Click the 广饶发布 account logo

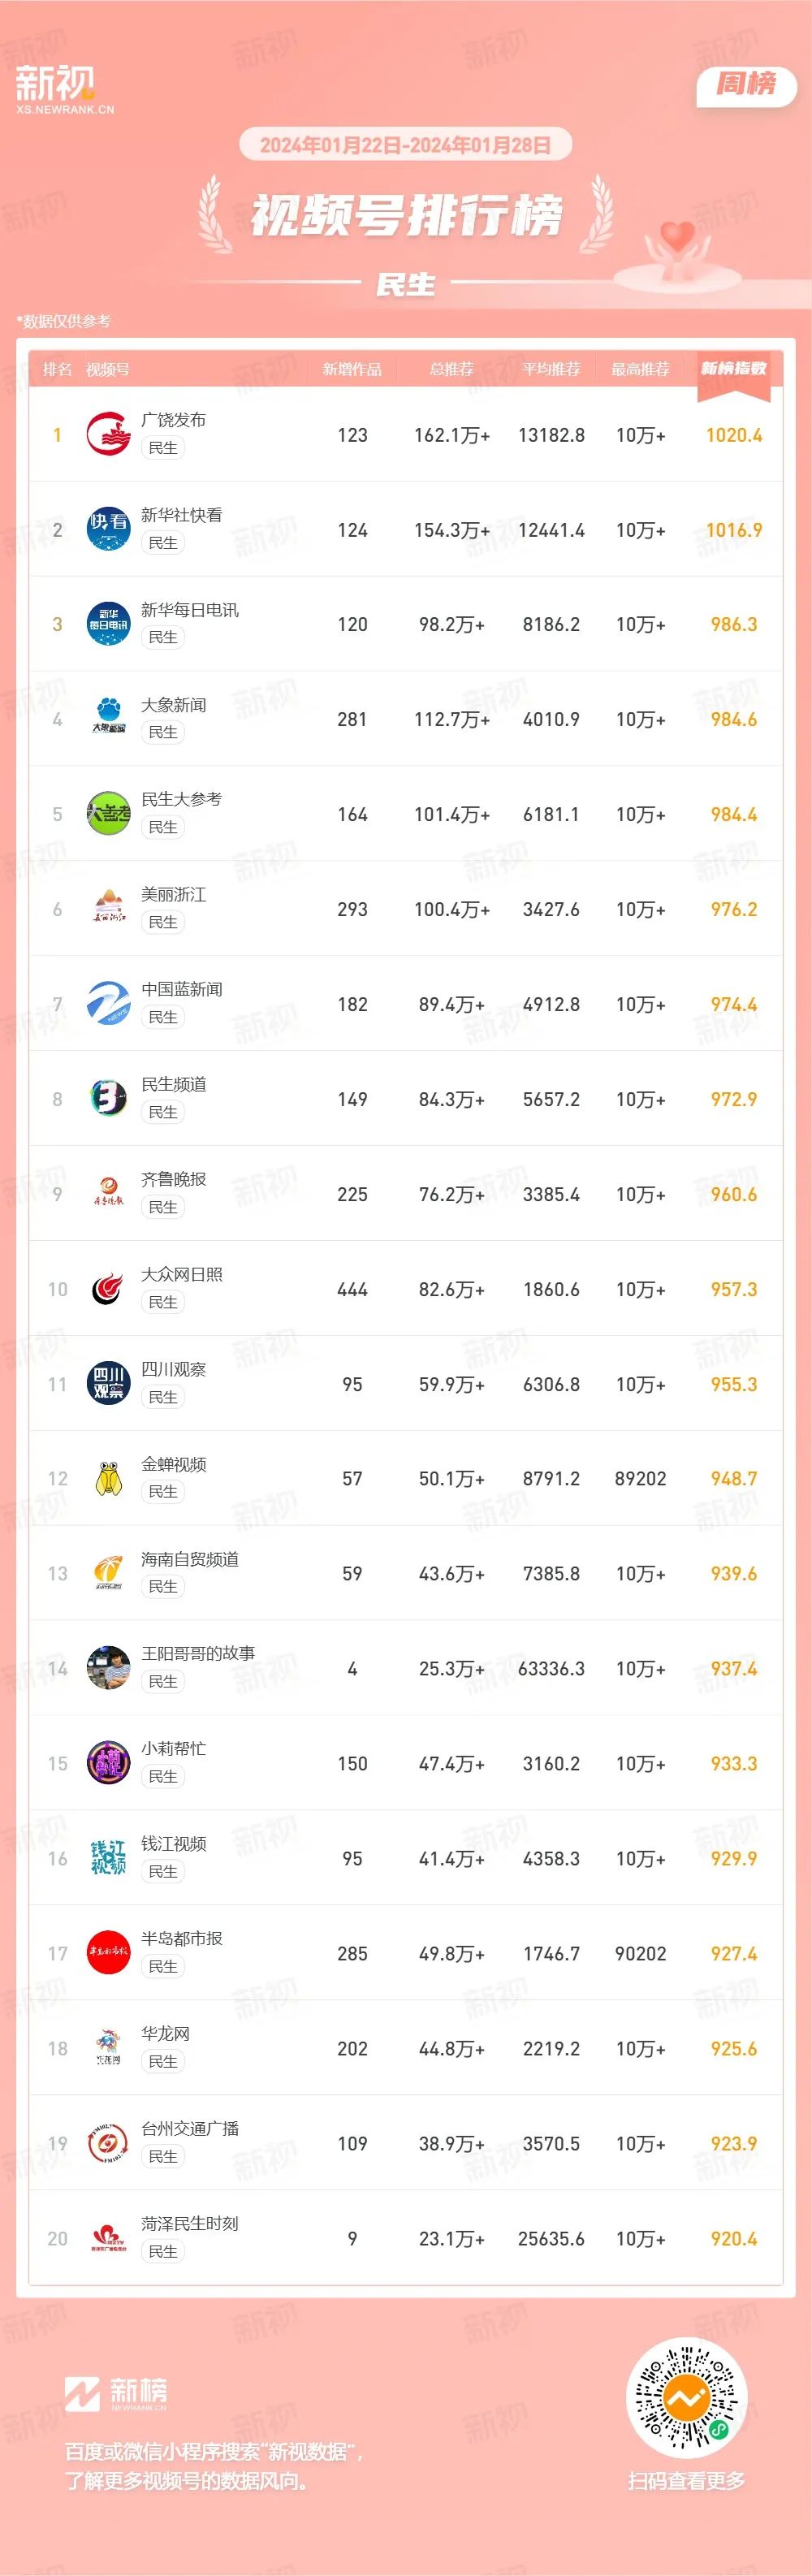click(x=108, y=434)
